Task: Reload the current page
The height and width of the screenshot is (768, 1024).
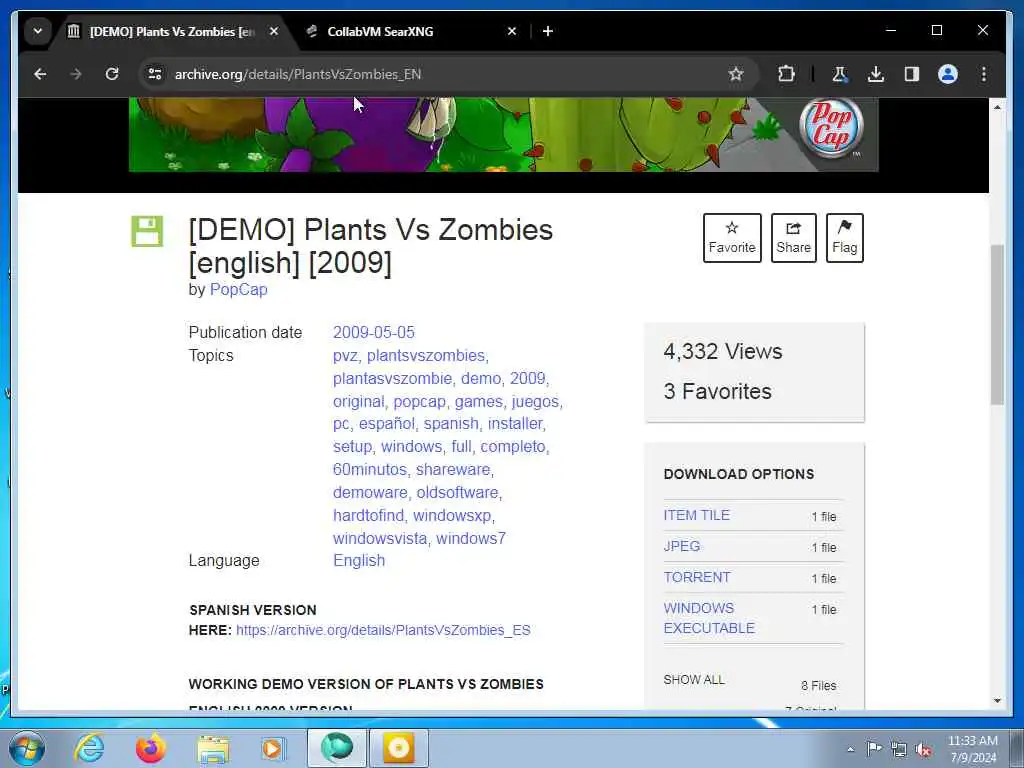Action: [x=112, y=74]
